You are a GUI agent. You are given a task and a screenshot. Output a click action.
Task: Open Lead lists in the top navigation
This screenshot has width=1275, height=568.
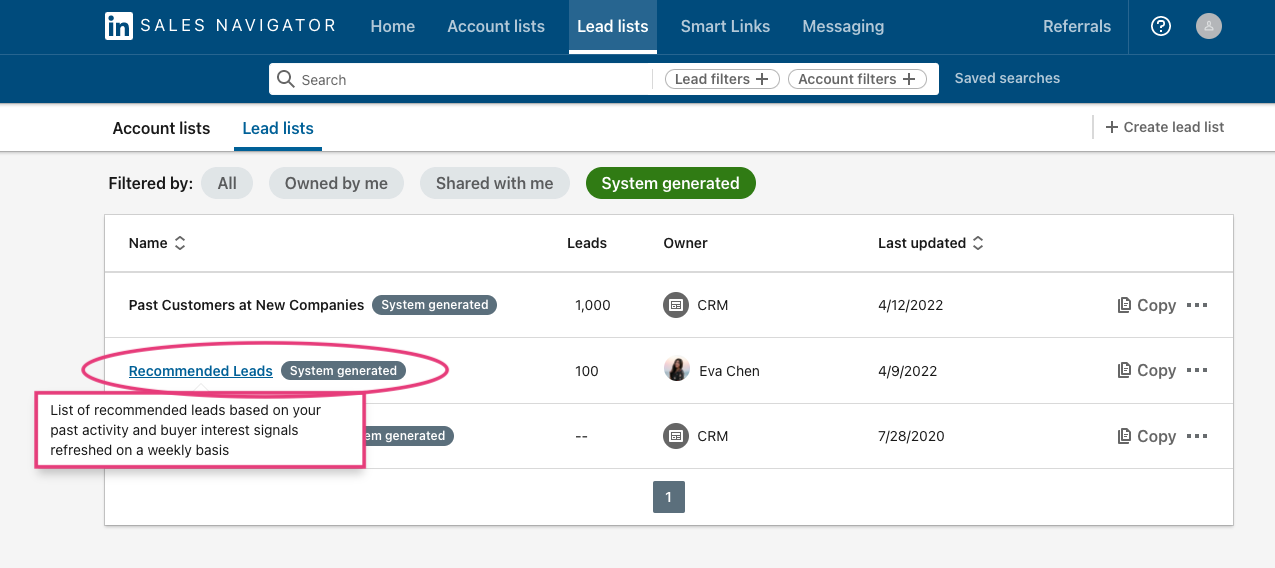(613, 26)
